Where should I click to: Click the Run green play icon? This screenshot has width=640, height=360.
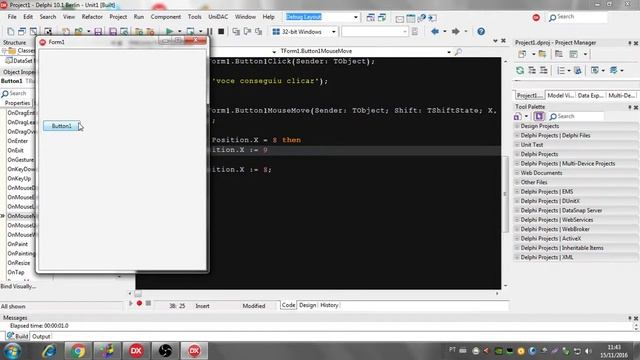tap(169, 31)
